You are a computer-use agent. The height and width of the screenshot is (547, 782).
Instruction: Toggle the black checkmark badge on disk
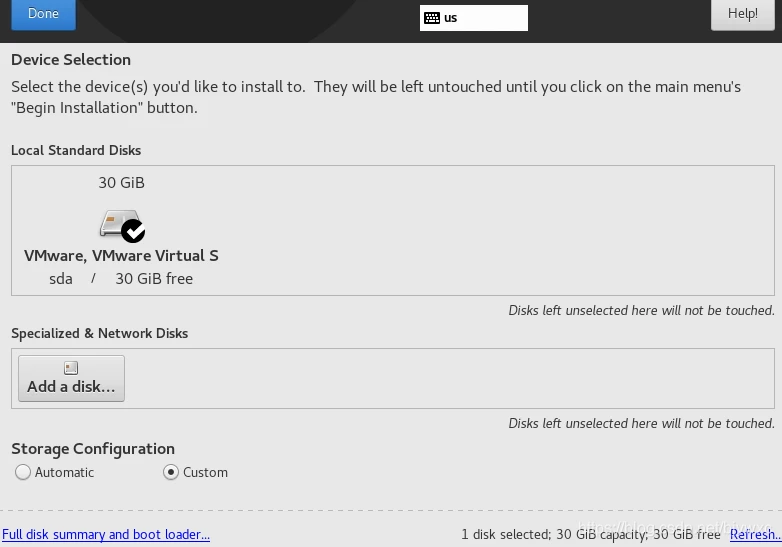133,230
